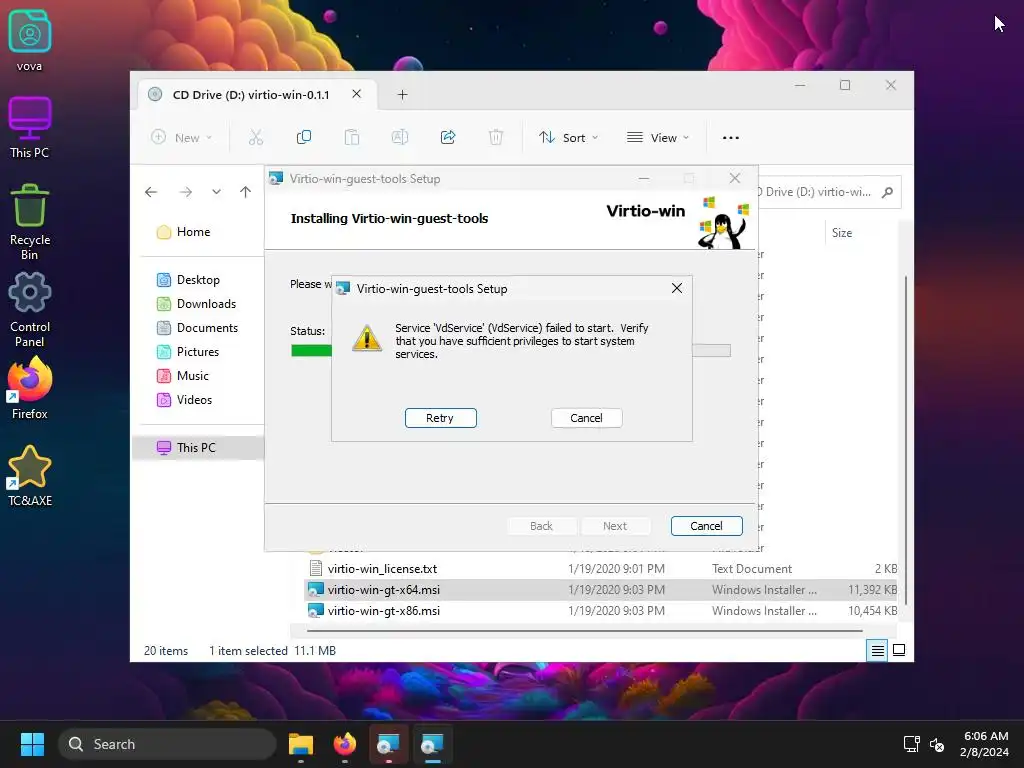This screenshot has width=1024, height=768.
Task: Go up one folder level
Action: 246,192
